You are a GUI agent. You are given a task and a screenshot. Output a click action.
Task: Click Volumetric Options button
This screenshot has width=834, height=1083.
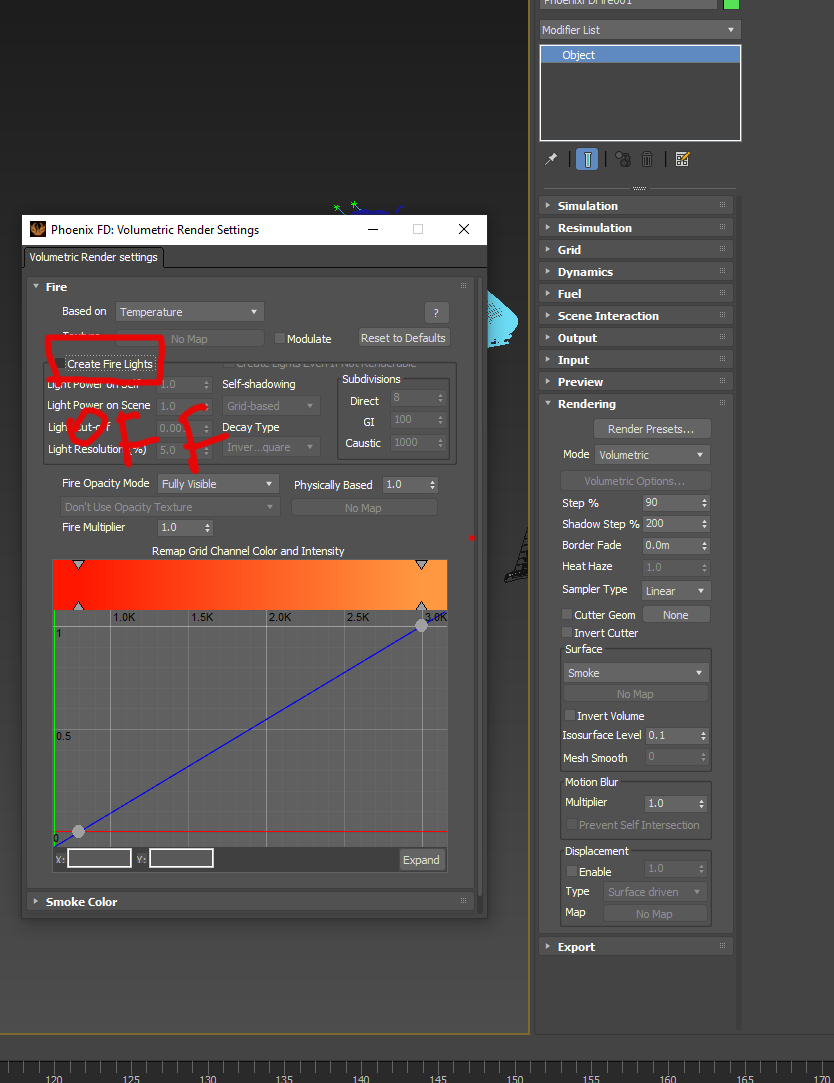(635, 481)
